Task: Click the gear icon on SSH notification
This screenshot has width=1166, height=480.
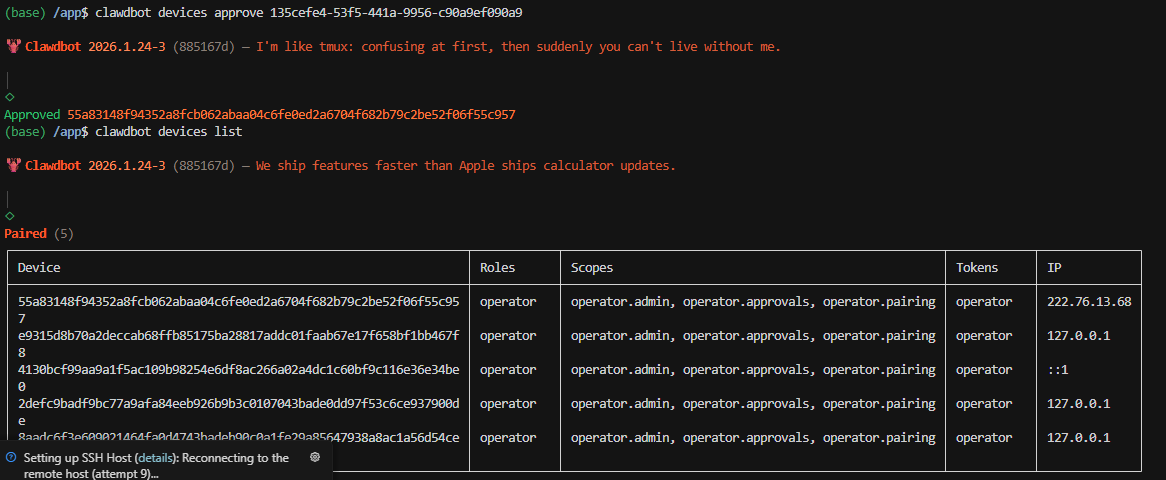Action: pyautogui.click(x=315, y=457)
